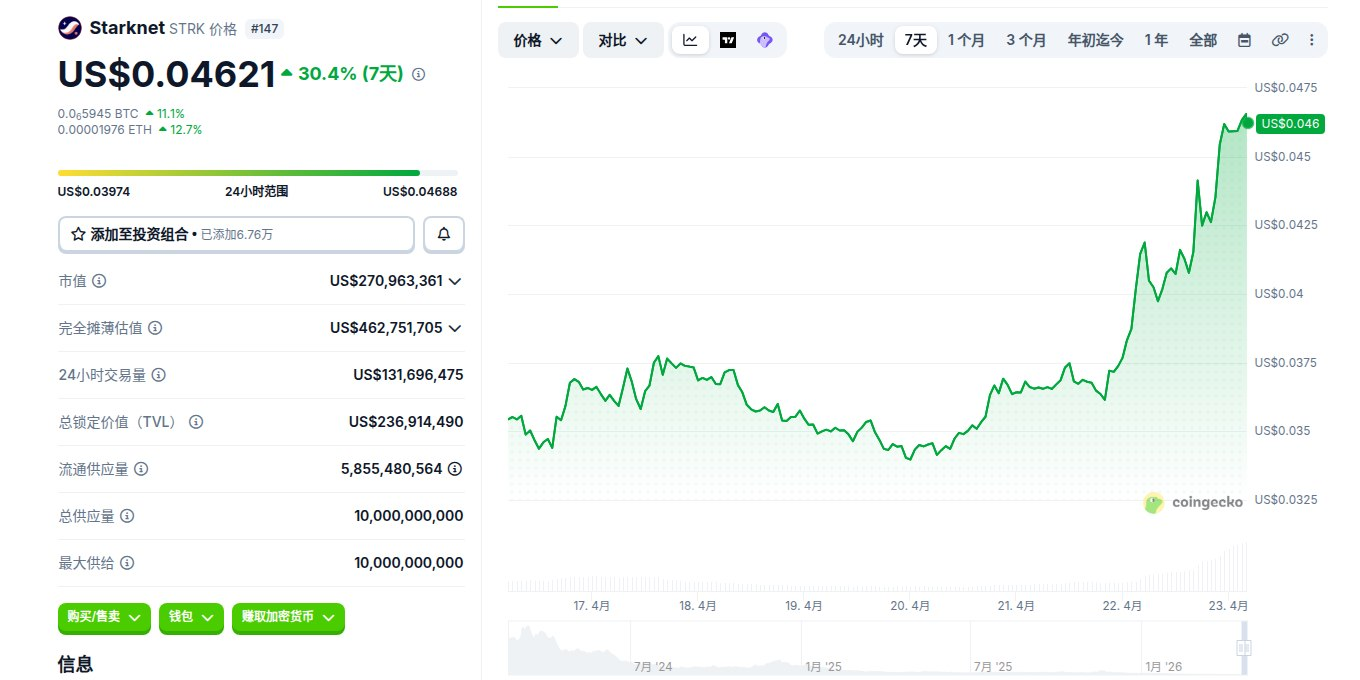Open the chart three-dot more menu
This screenshot has width=1360, height=680.
(1312, 40)
